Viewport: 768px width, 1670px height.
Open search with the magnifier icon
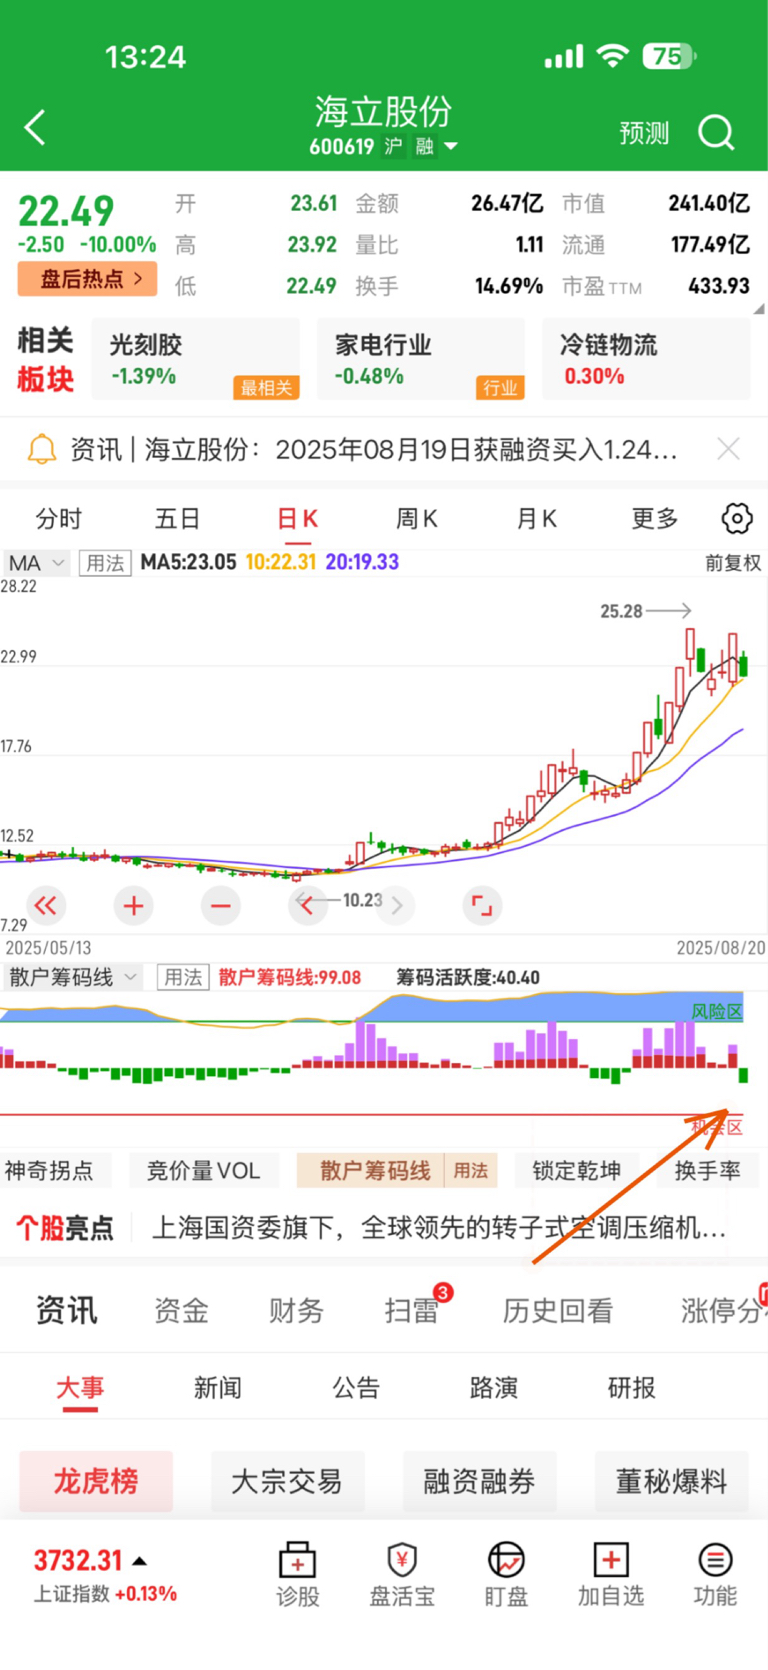[716, 131]
